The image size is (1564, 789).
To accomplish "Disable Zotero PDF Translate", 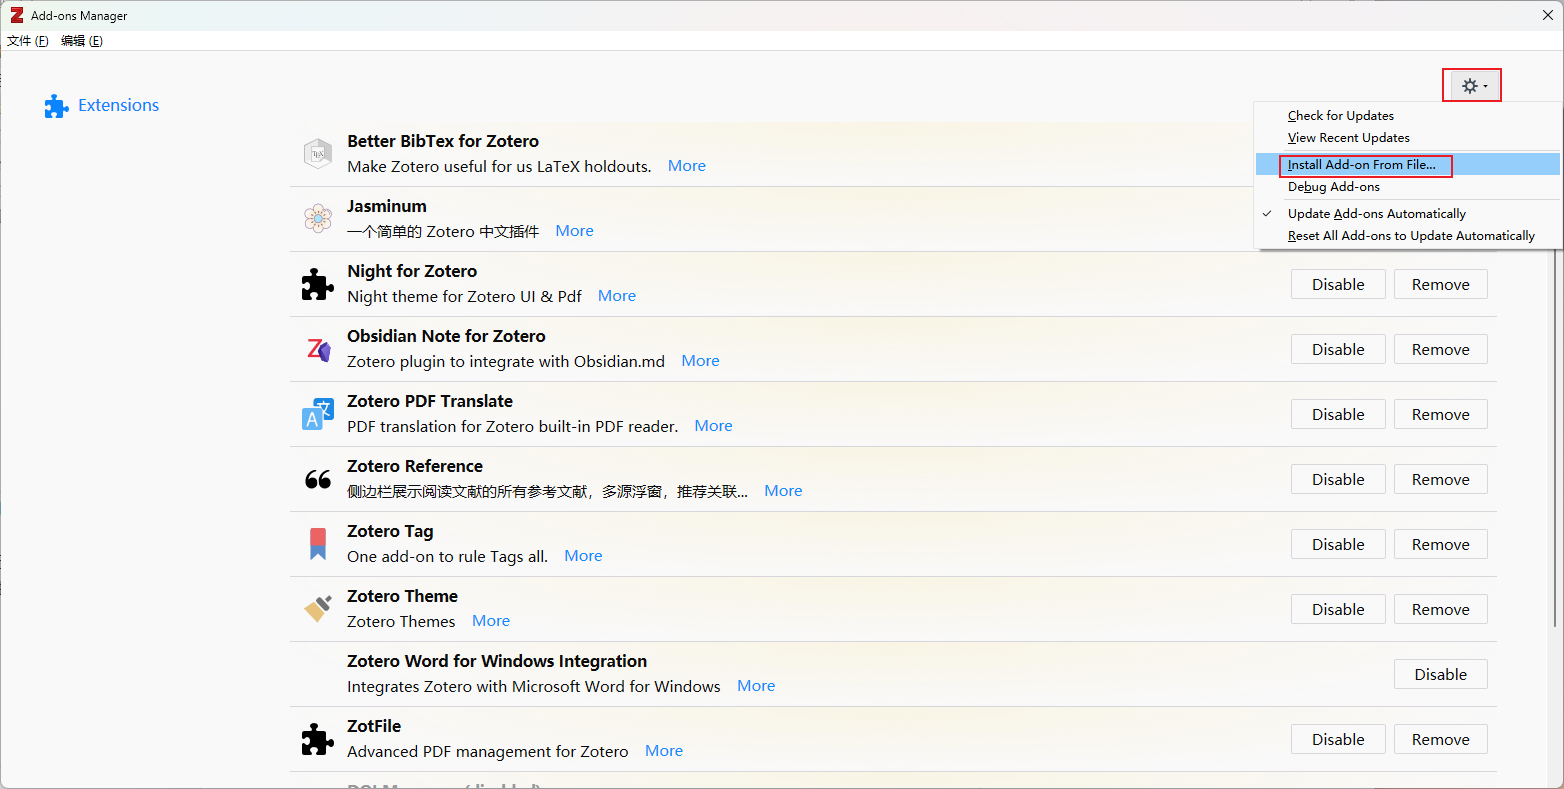I will pos(1338,414).
